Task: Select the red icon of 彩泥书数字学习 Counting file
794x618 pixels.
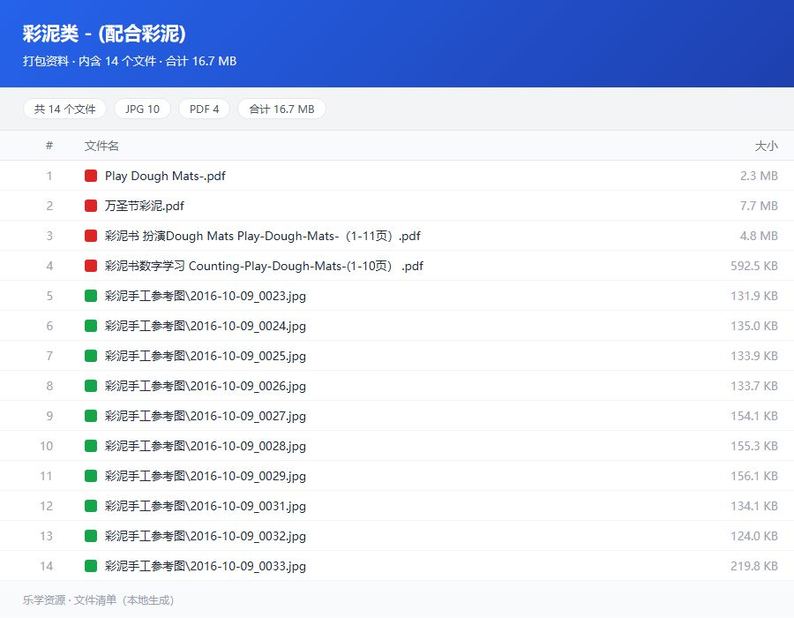Action: pyautogui.click(x=91, y=265)
